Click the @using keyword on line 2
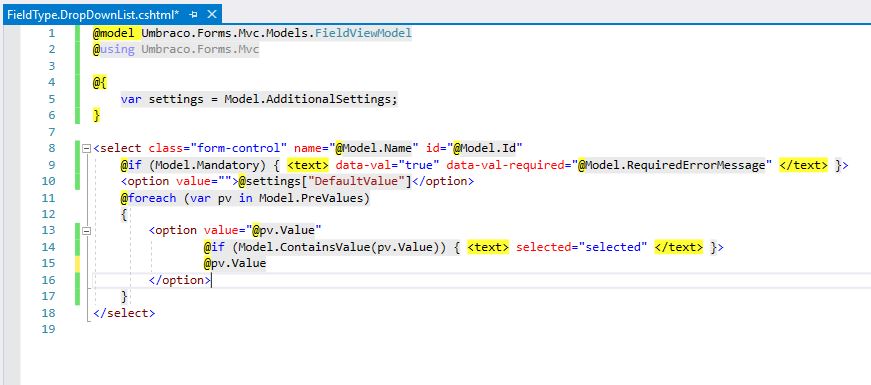This screenshot has height=385, width=871. click(x=114, y=49)
